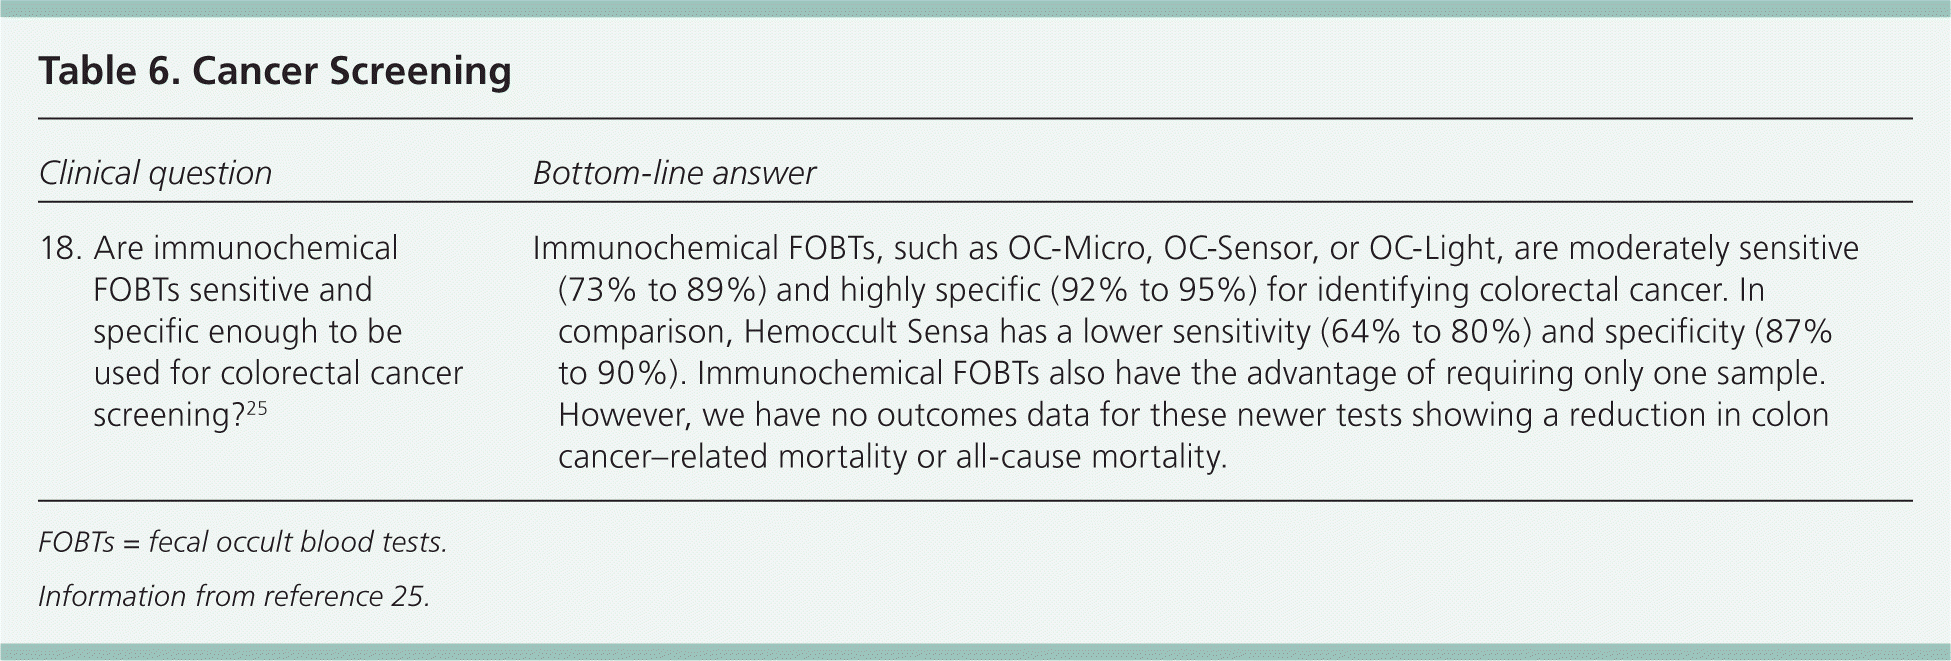Select the "Bottom-line answer" column header
The height and width of the screenshot is (661, 1951).
[674, 173]
